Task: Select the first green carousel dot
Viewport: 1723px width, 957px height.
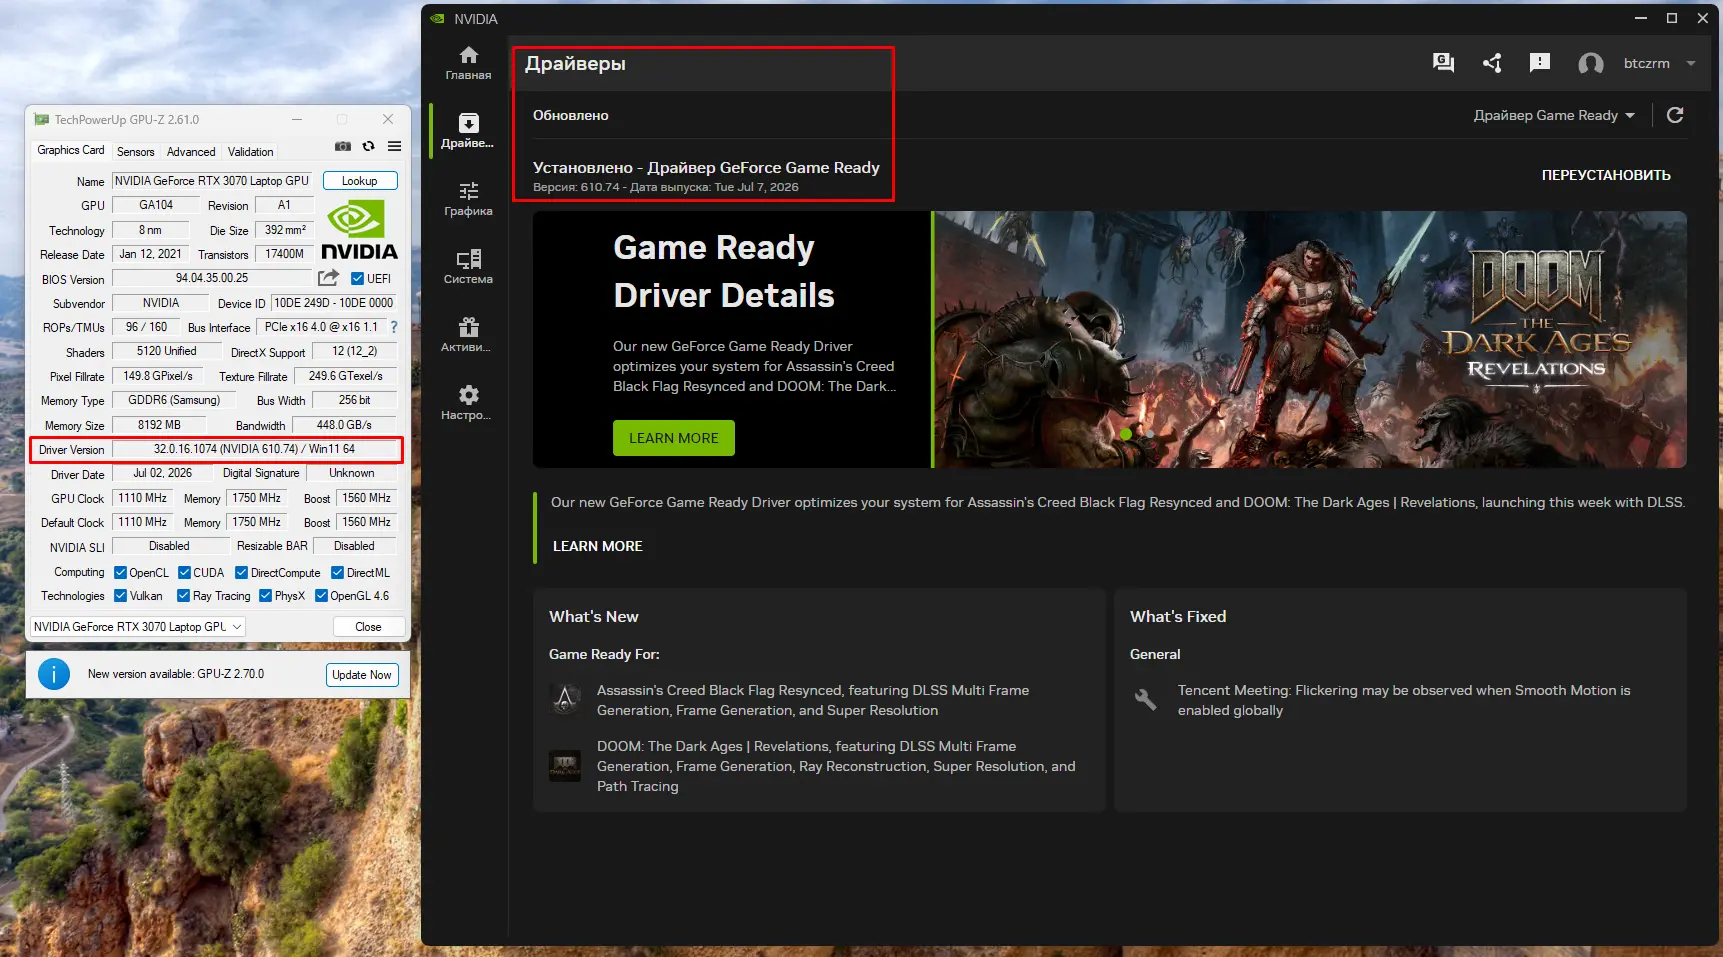Action: 1127,434
